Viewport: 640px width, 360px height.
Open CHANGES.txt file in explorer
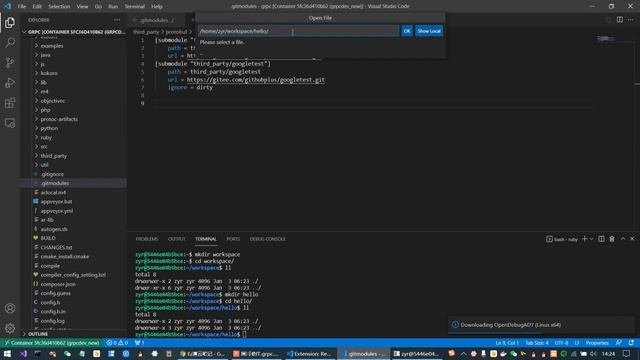coord(56,247)
